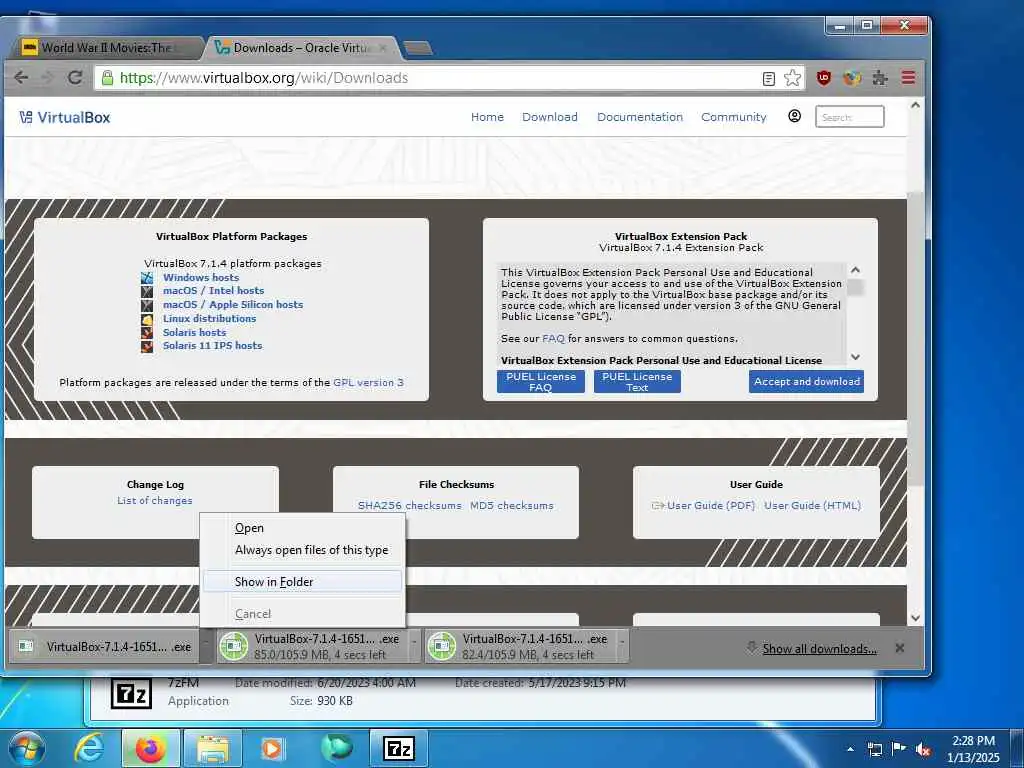Open Windows Explorer folder in the taskbar
The width and height of the screenshot is (1024, 768).
pos(213,748)
